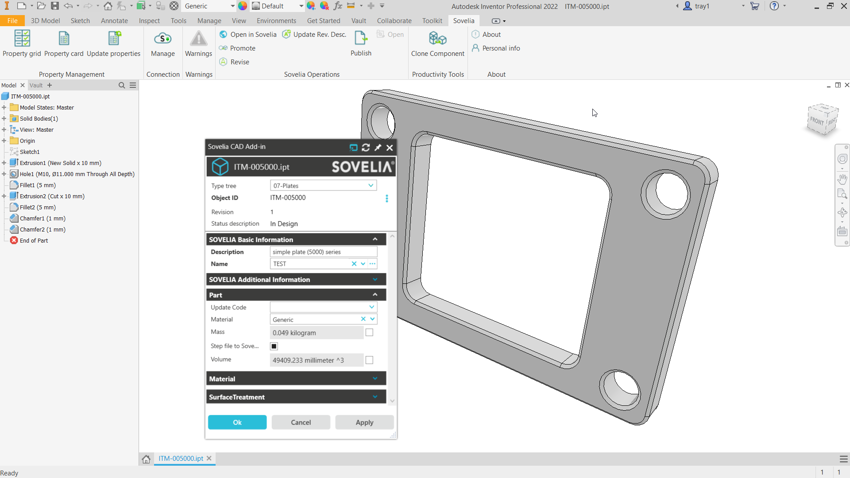This screenshot has height=478, width=850.
Task: Click the Cancel button
Action: point(301,422)
